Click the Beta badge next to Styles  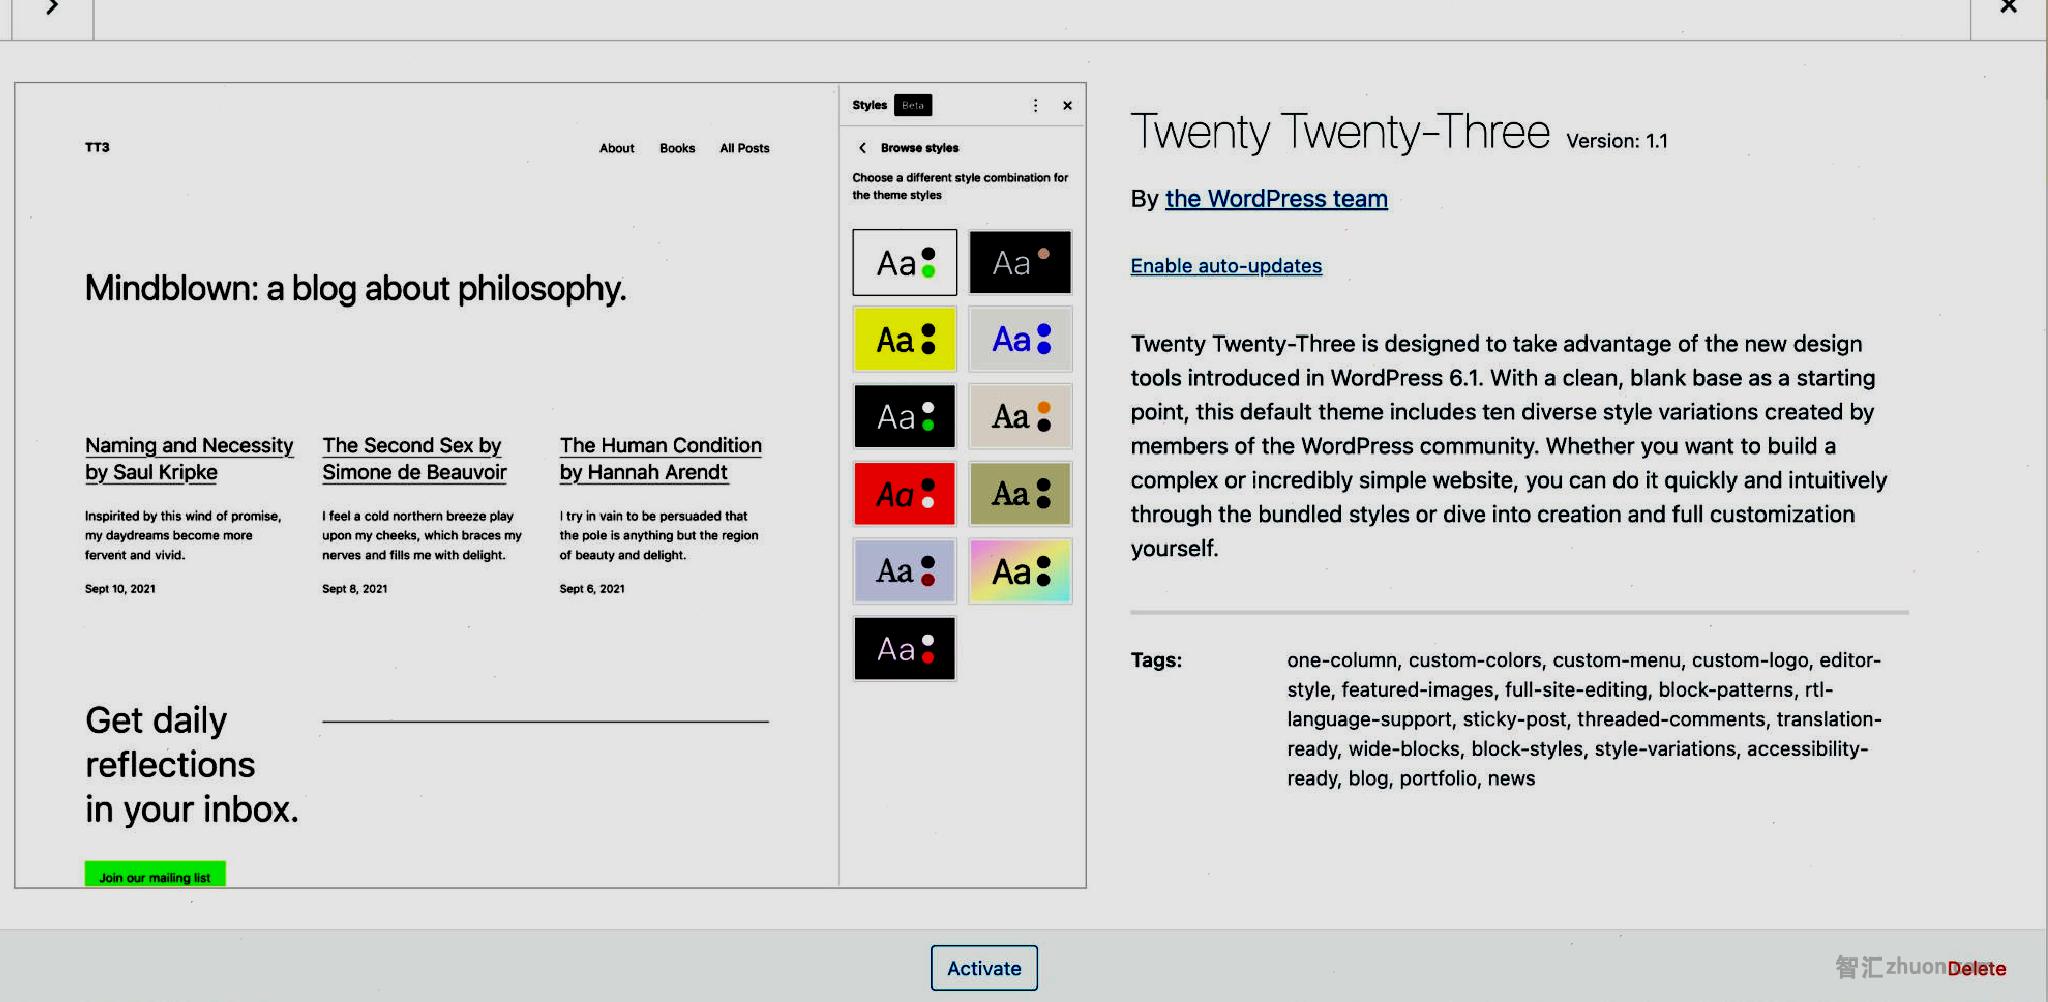coord(913,105)
